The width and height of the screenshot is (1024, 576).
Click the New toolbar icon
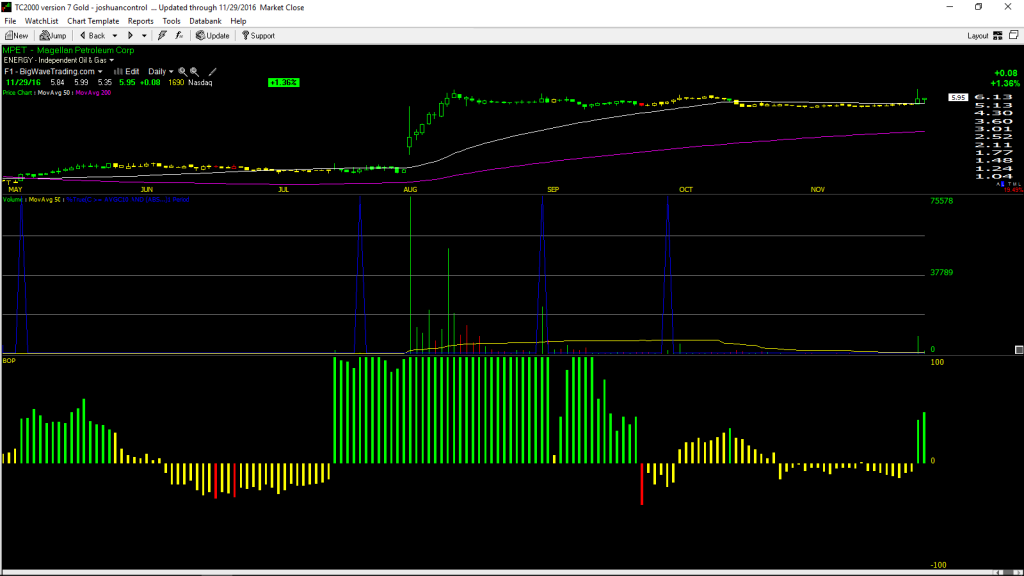pyautogui.click(x=16, y=36)
